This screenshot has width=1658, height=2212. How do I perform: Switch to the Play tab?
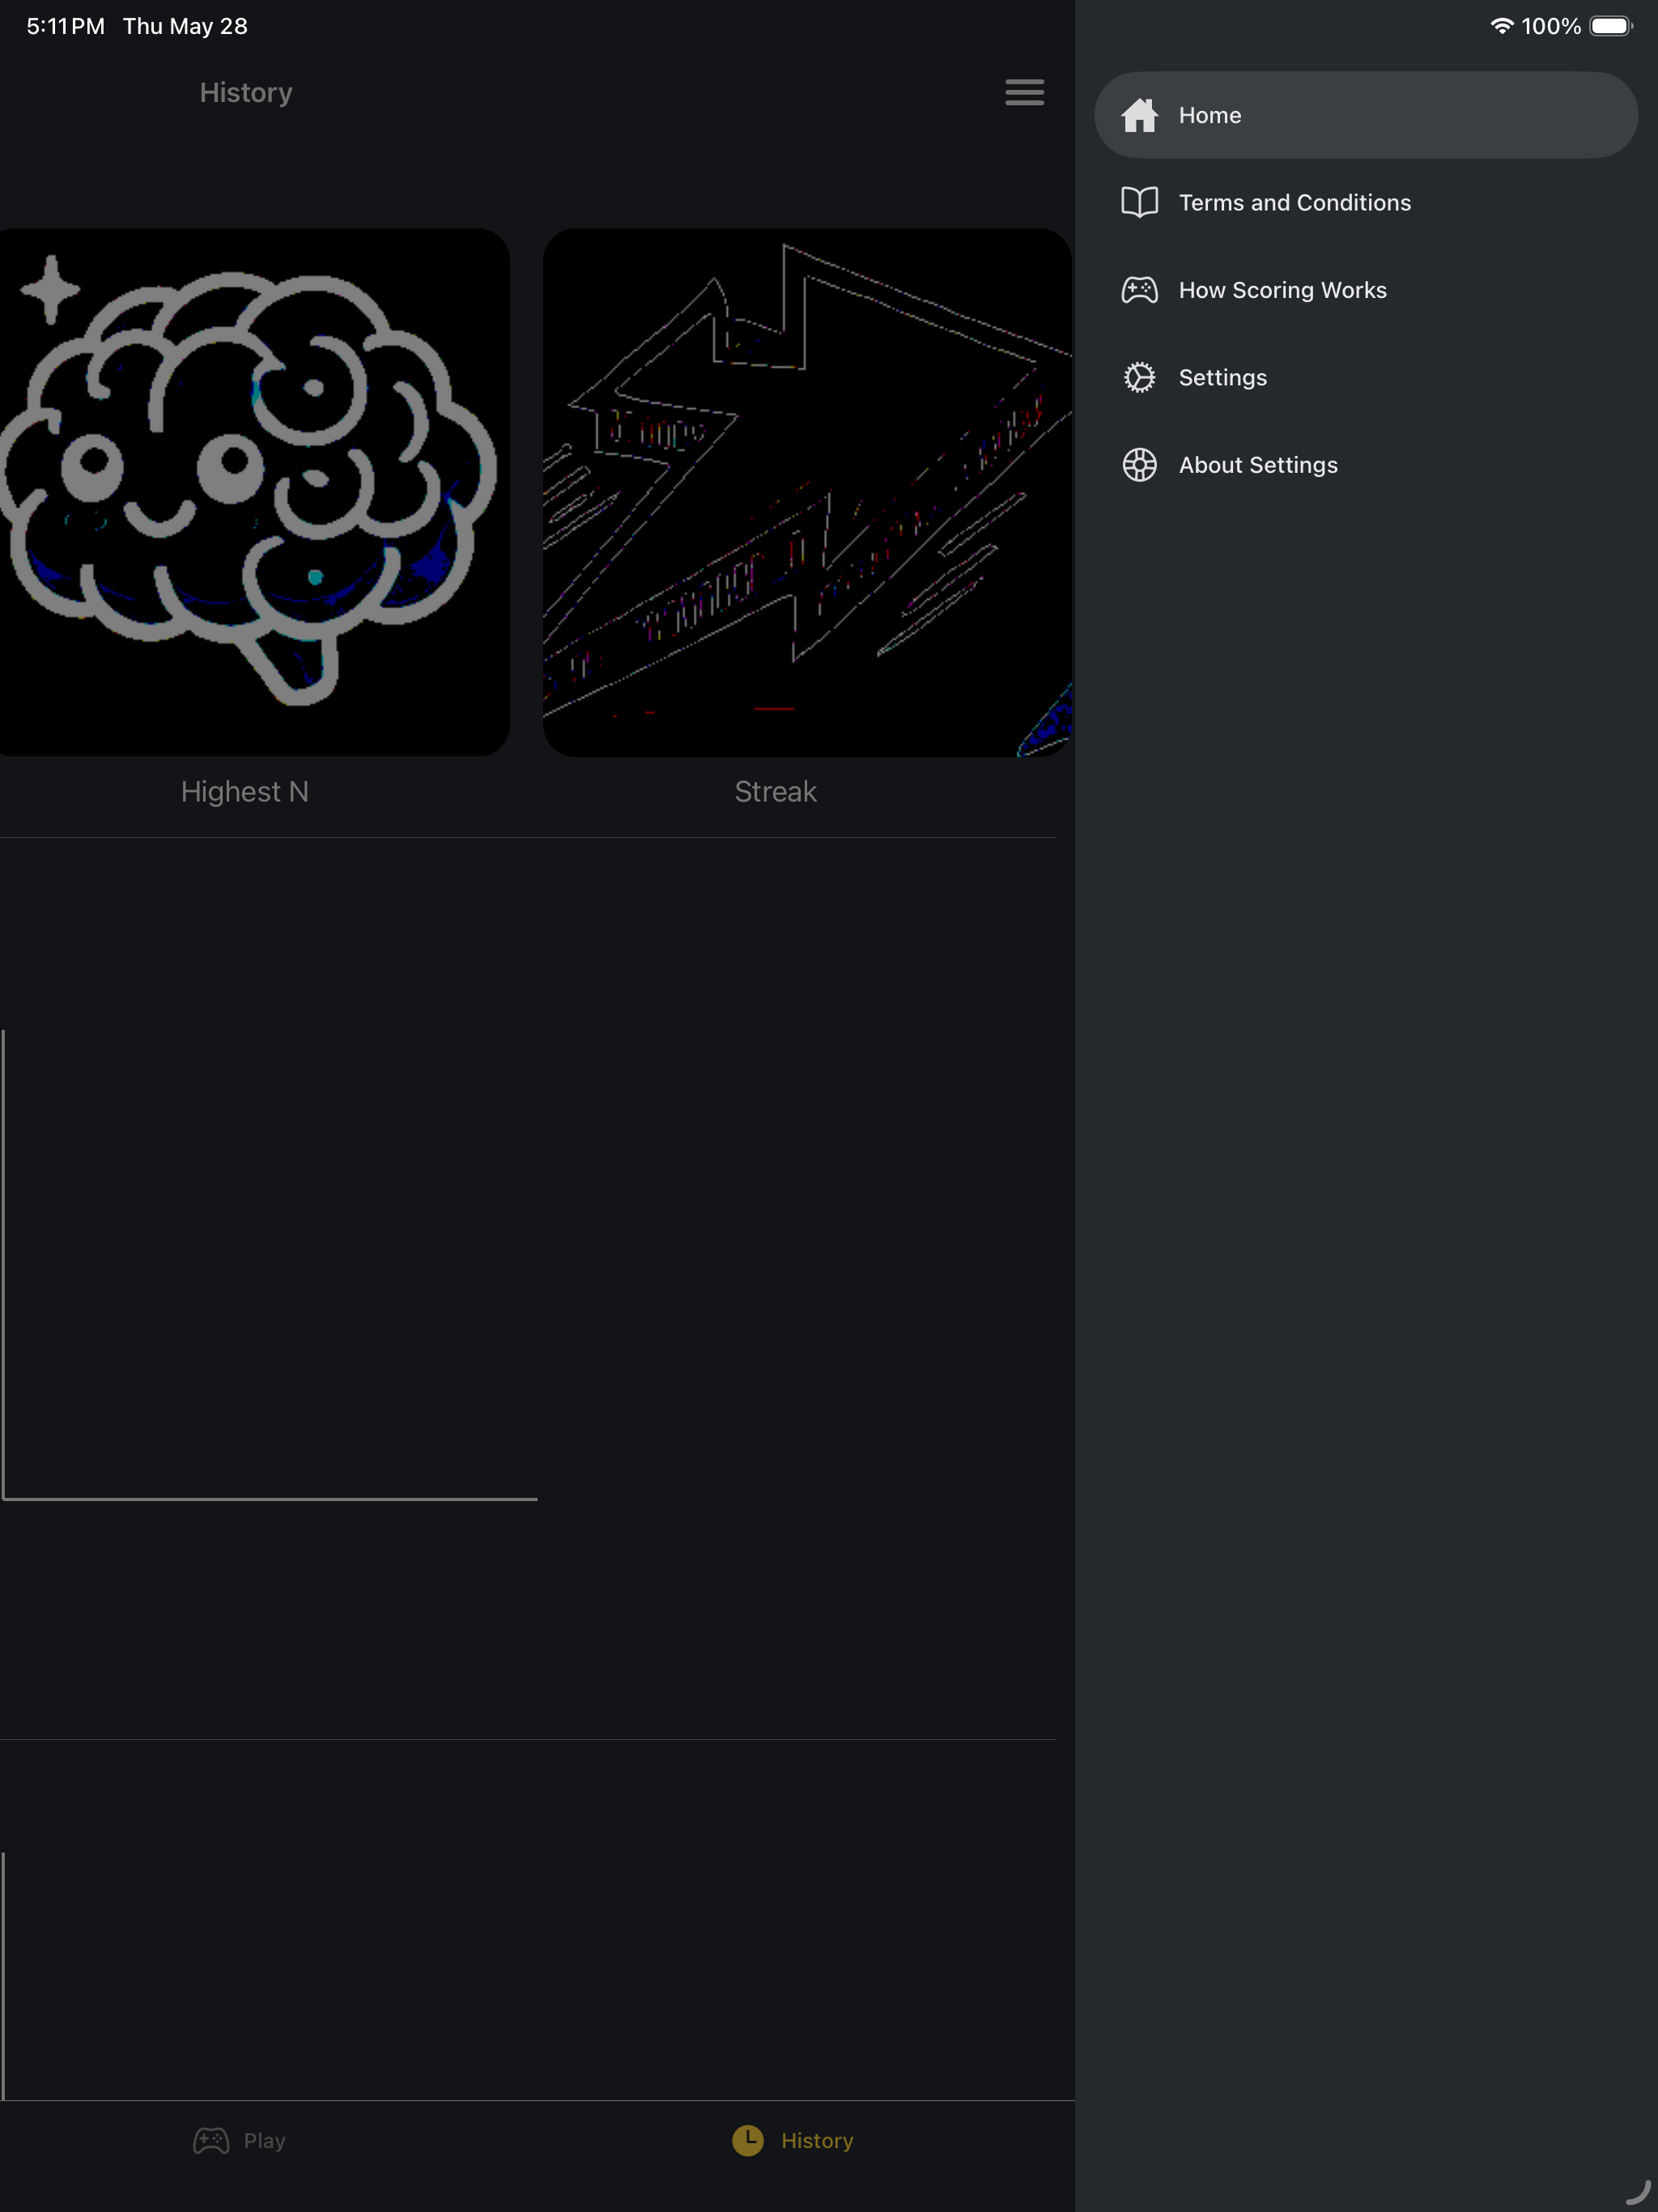click(240, 2141)
